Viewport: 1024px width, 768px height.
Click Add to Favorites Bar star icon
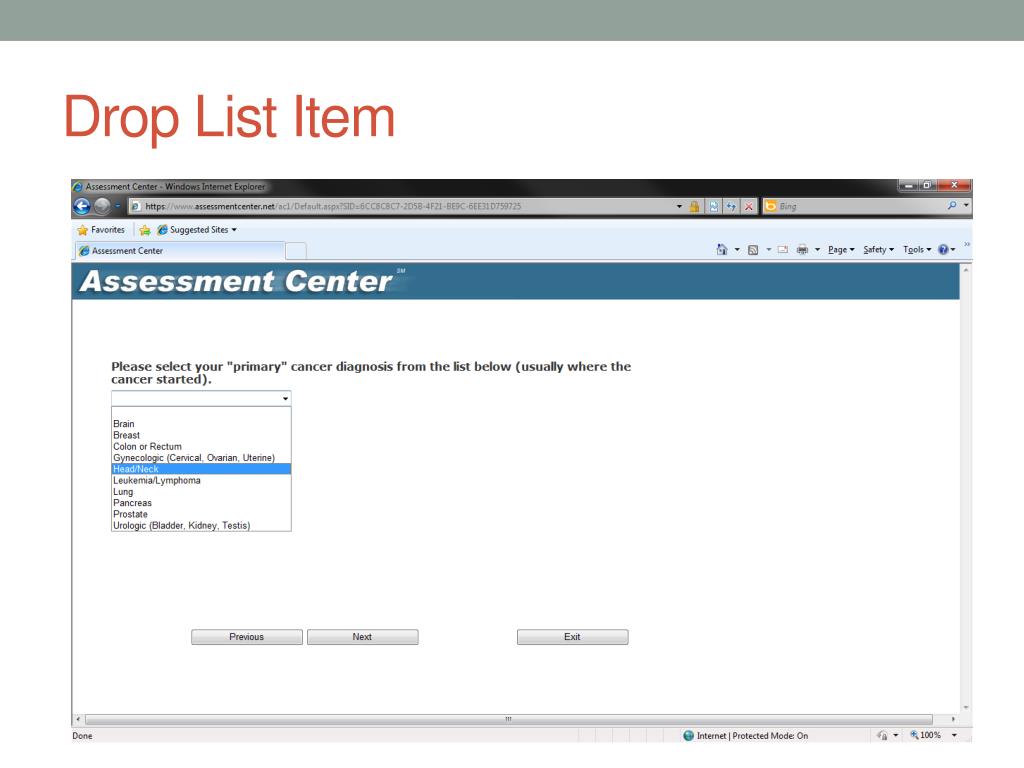click(145, 230)
